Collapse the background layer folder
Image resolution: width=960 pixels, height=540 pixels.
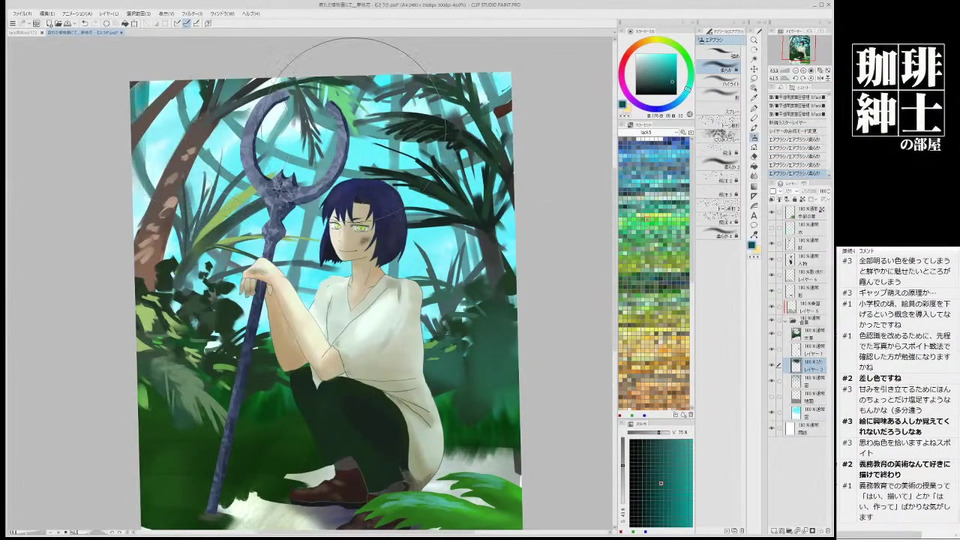click(786, 320)
